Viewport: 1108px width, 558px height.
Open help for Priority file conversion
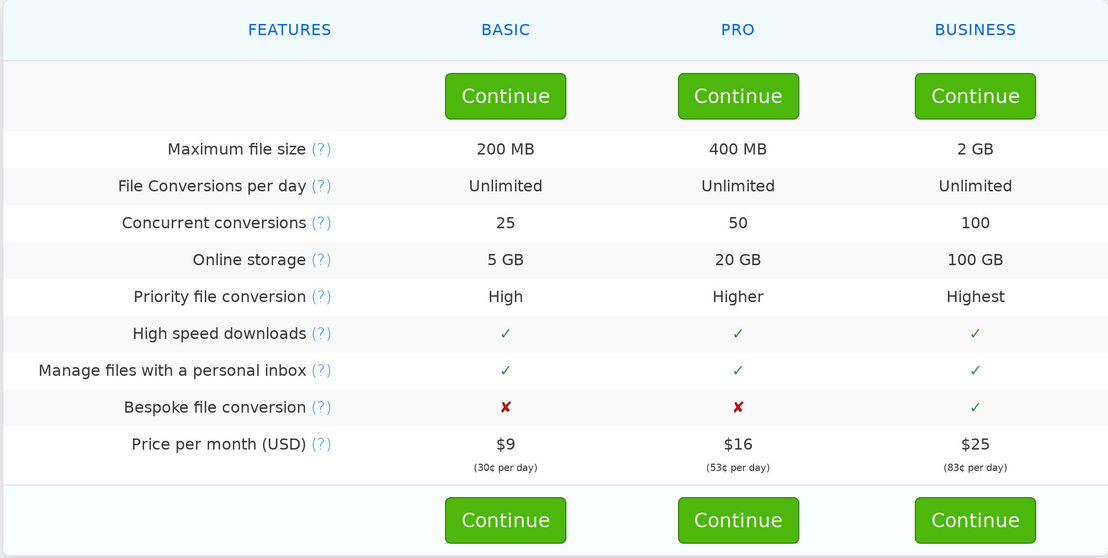click(321, 297)
